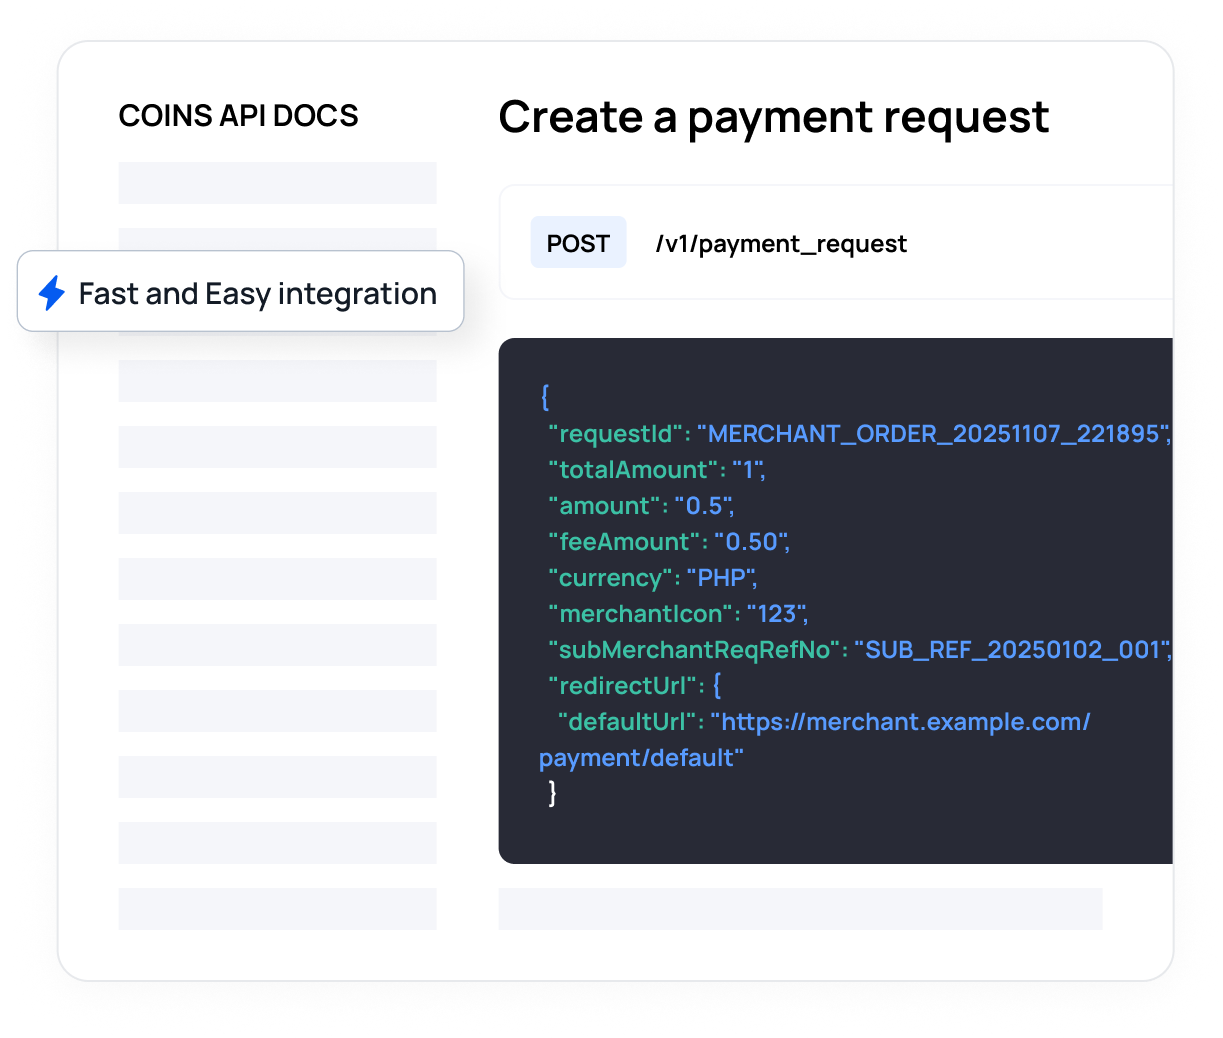Click the POST method badge
Viewport: 1223px width, 1038px height.
coord(578,243)
